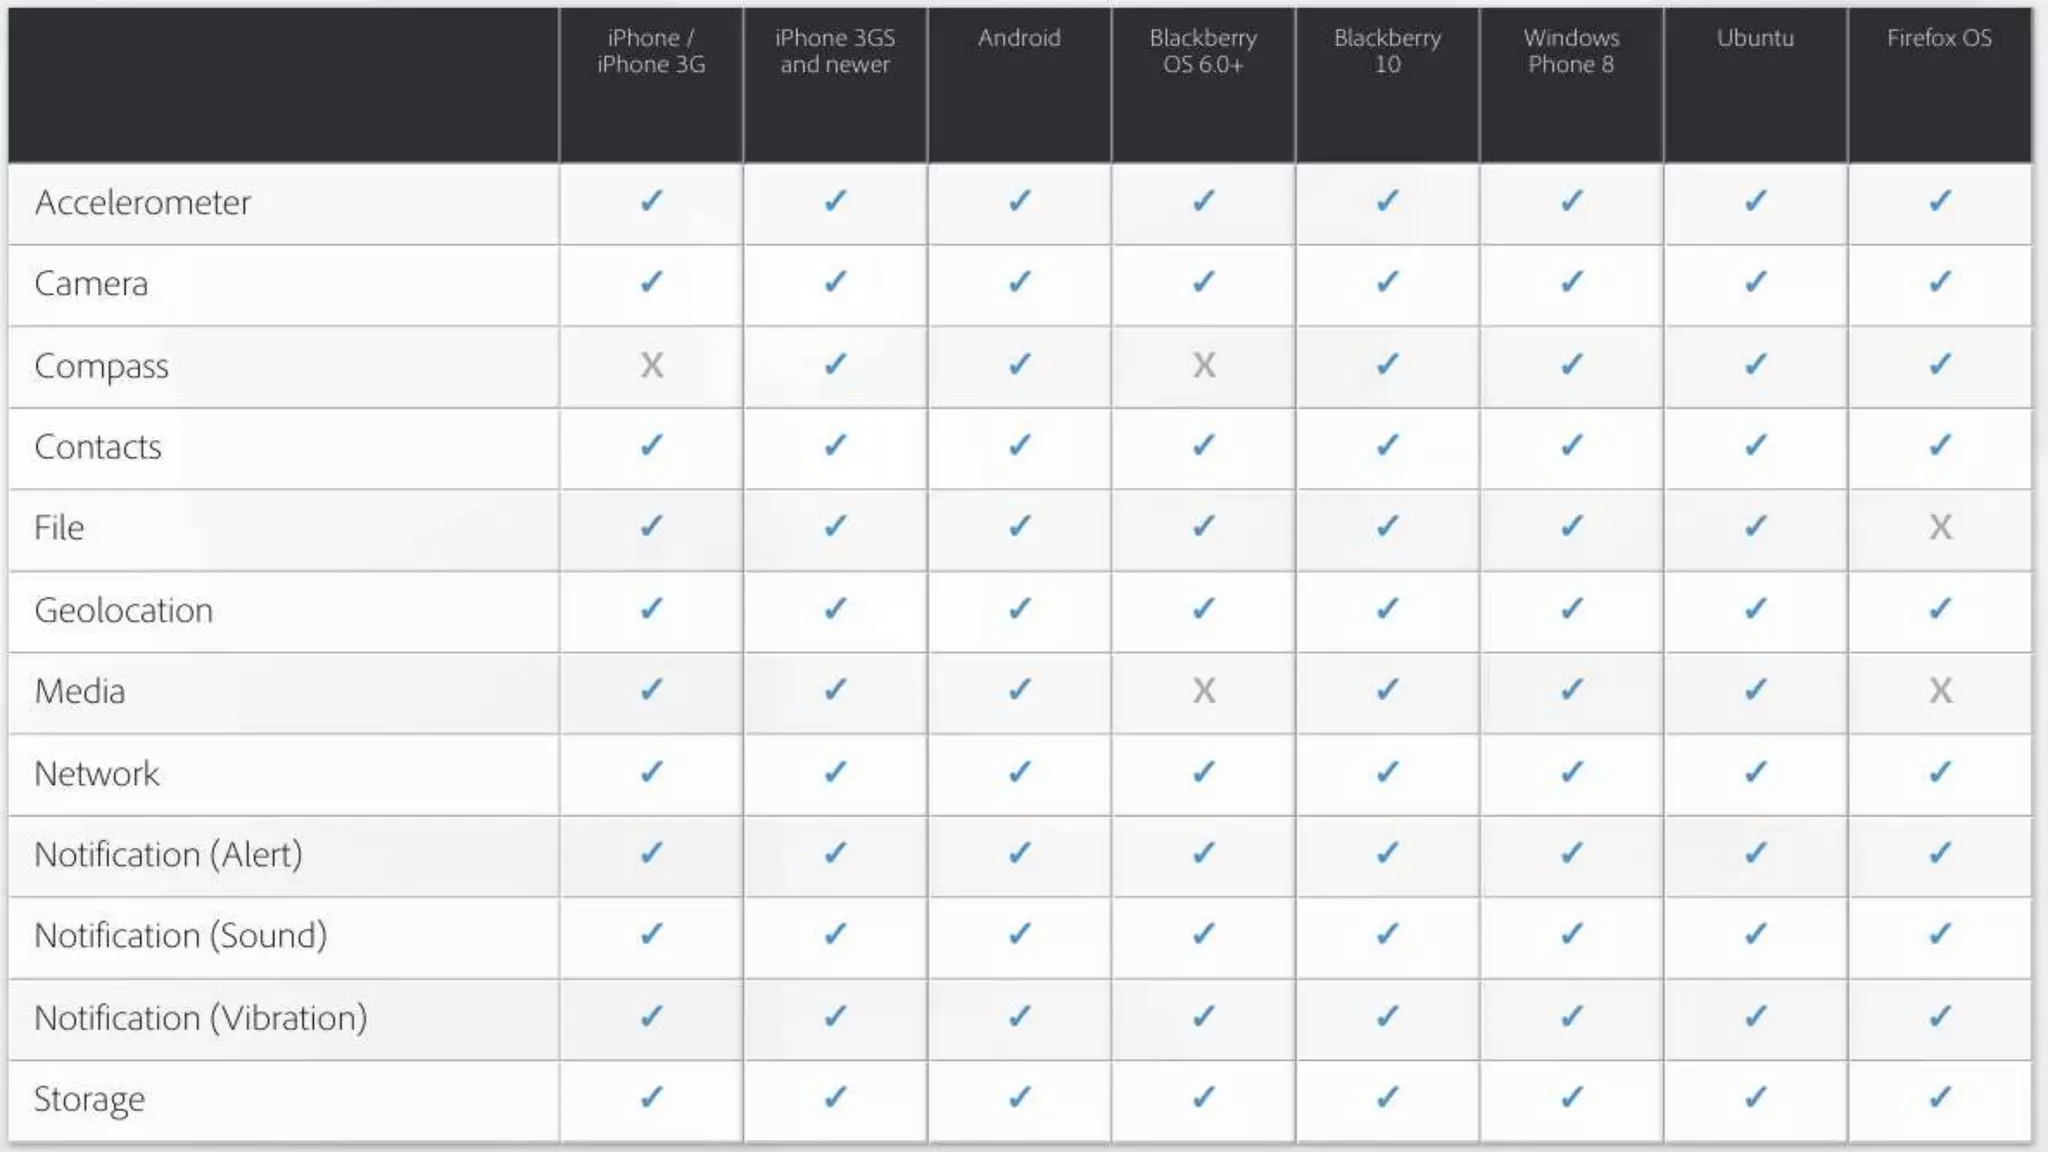Click the Accelerometer row label
Viewport: 2048px width, 1152px height.
(142, 203)
